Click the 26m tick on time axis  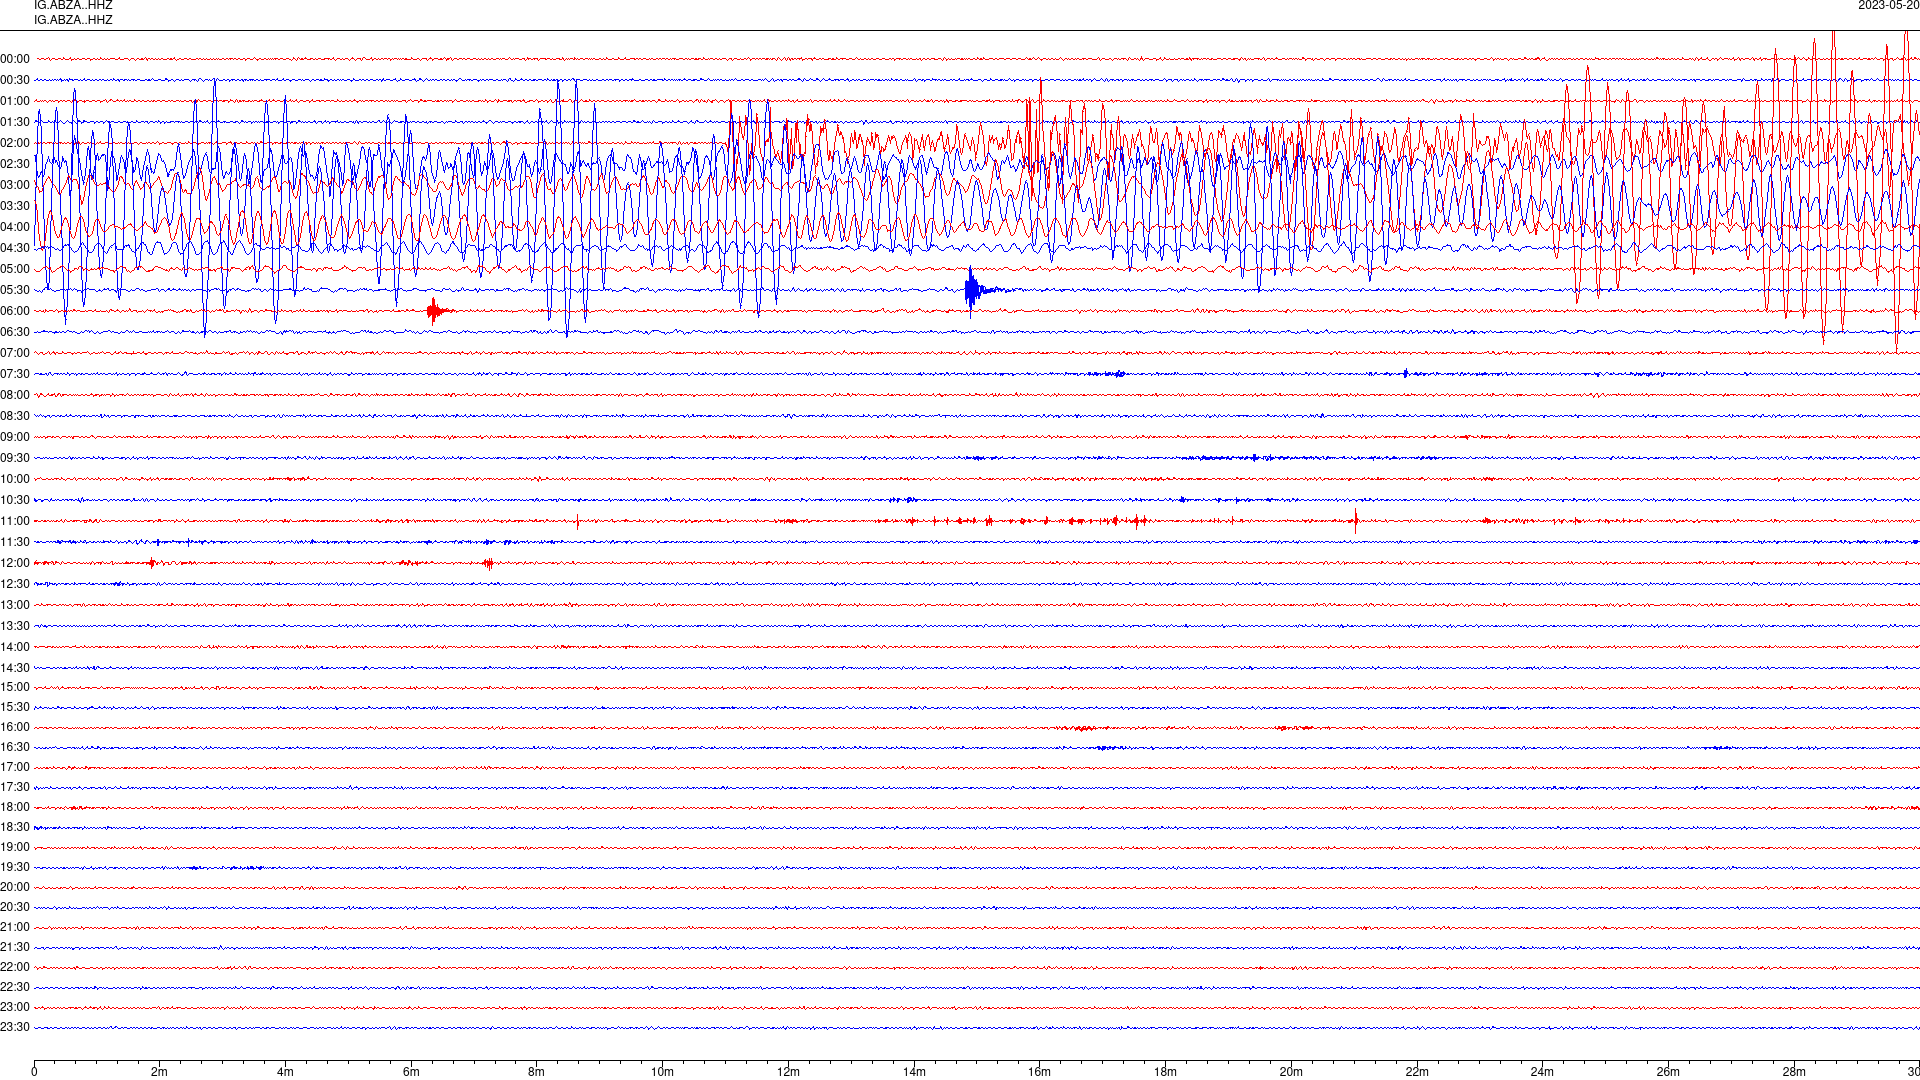pos(1668,1072)
